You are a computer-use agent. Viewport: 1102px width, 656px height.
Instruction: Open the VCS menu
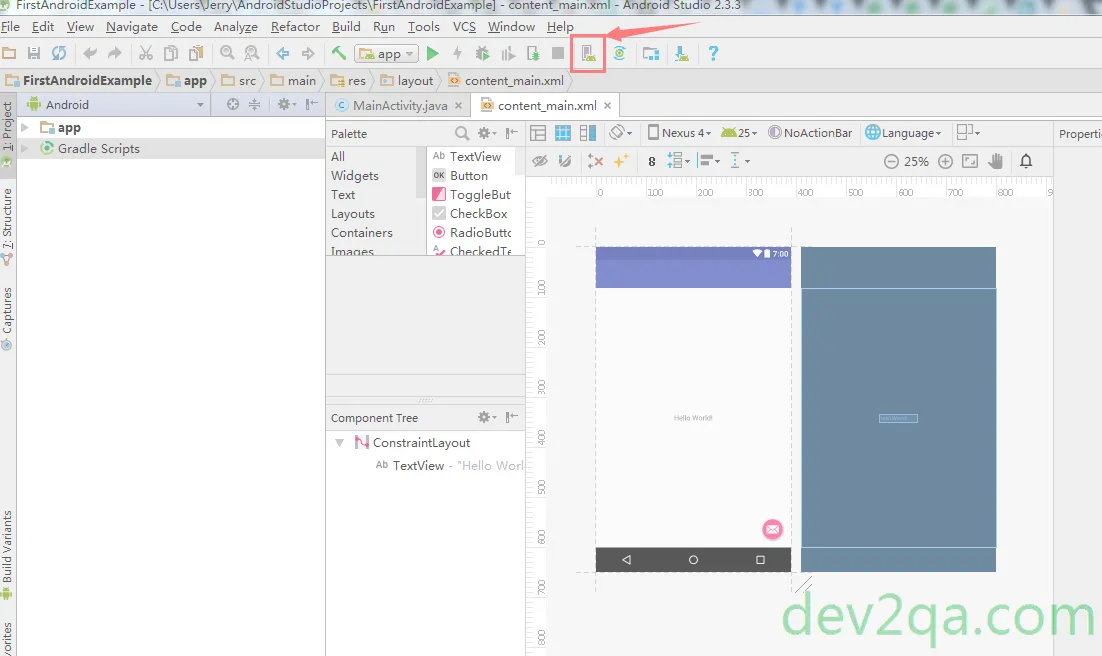point(464,27)
